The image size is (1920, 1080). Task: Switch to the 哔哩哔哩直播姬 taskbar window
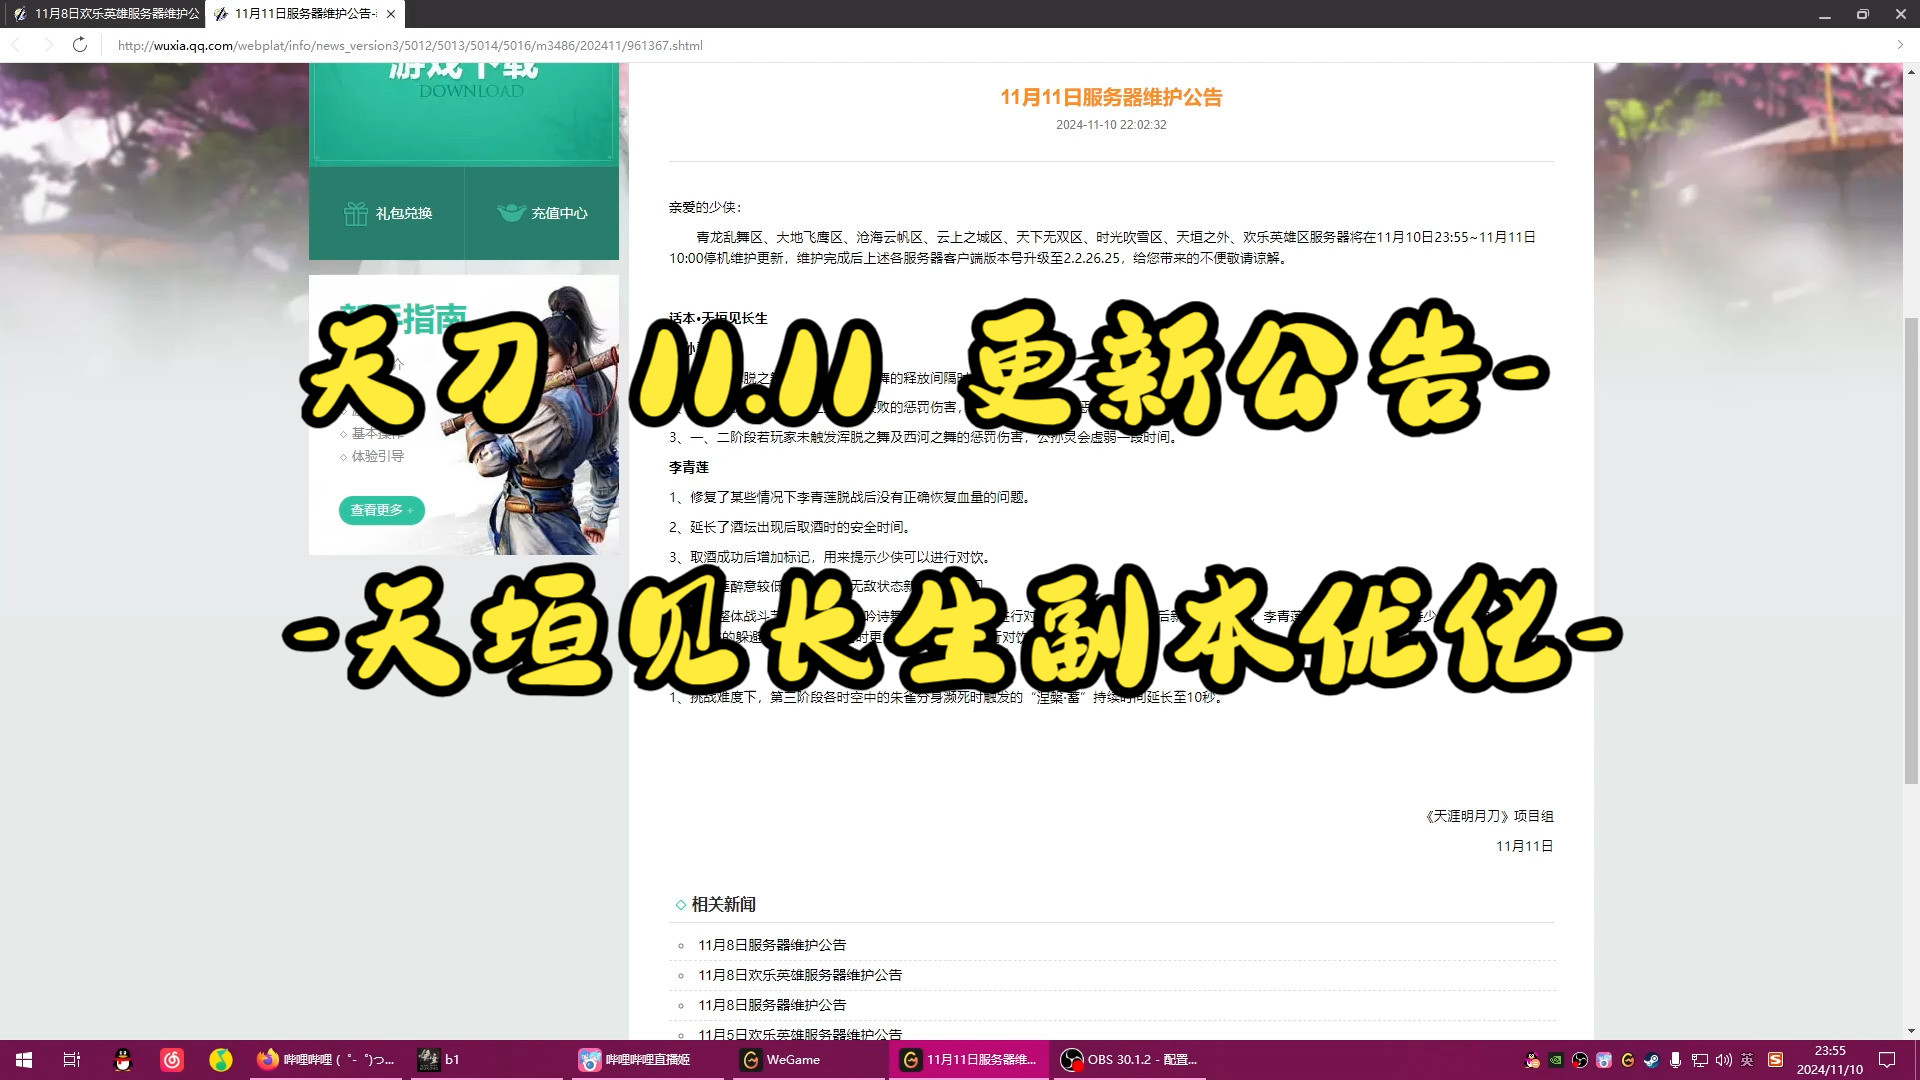pyautogui.click(x=648, y=1060)
